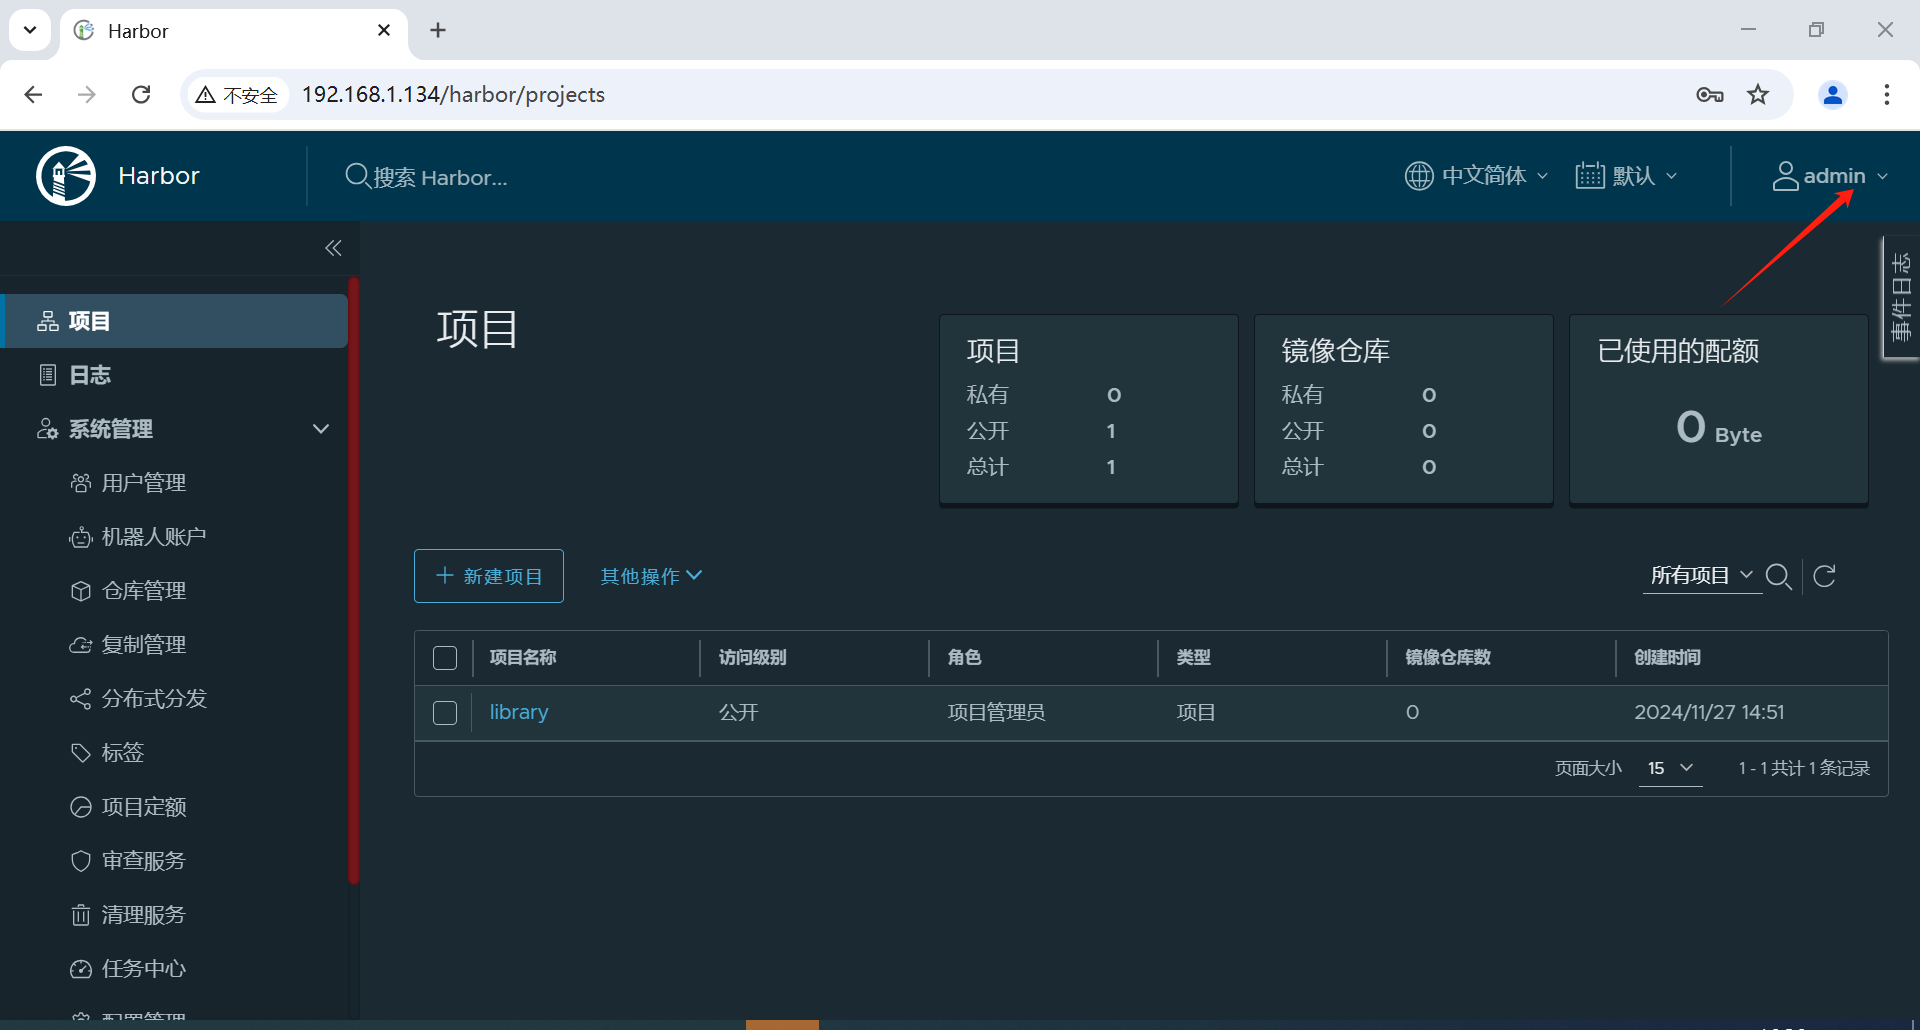Open the 事件日志 side panel tab
Screen dimensions: 1920x1030
click(1900, 297)
